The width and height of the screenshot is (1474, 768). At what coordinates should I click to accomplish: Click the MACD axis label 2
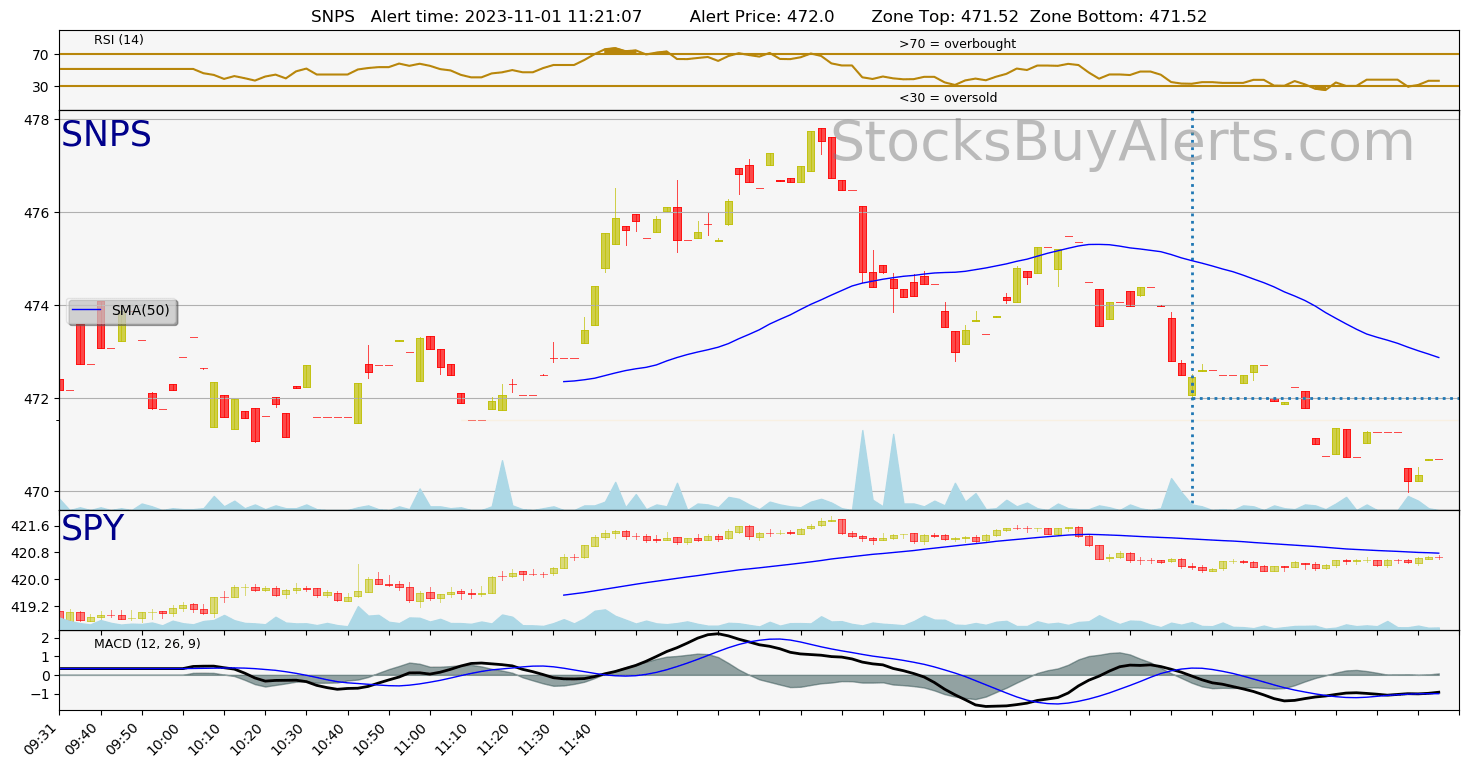pos(46,638)
